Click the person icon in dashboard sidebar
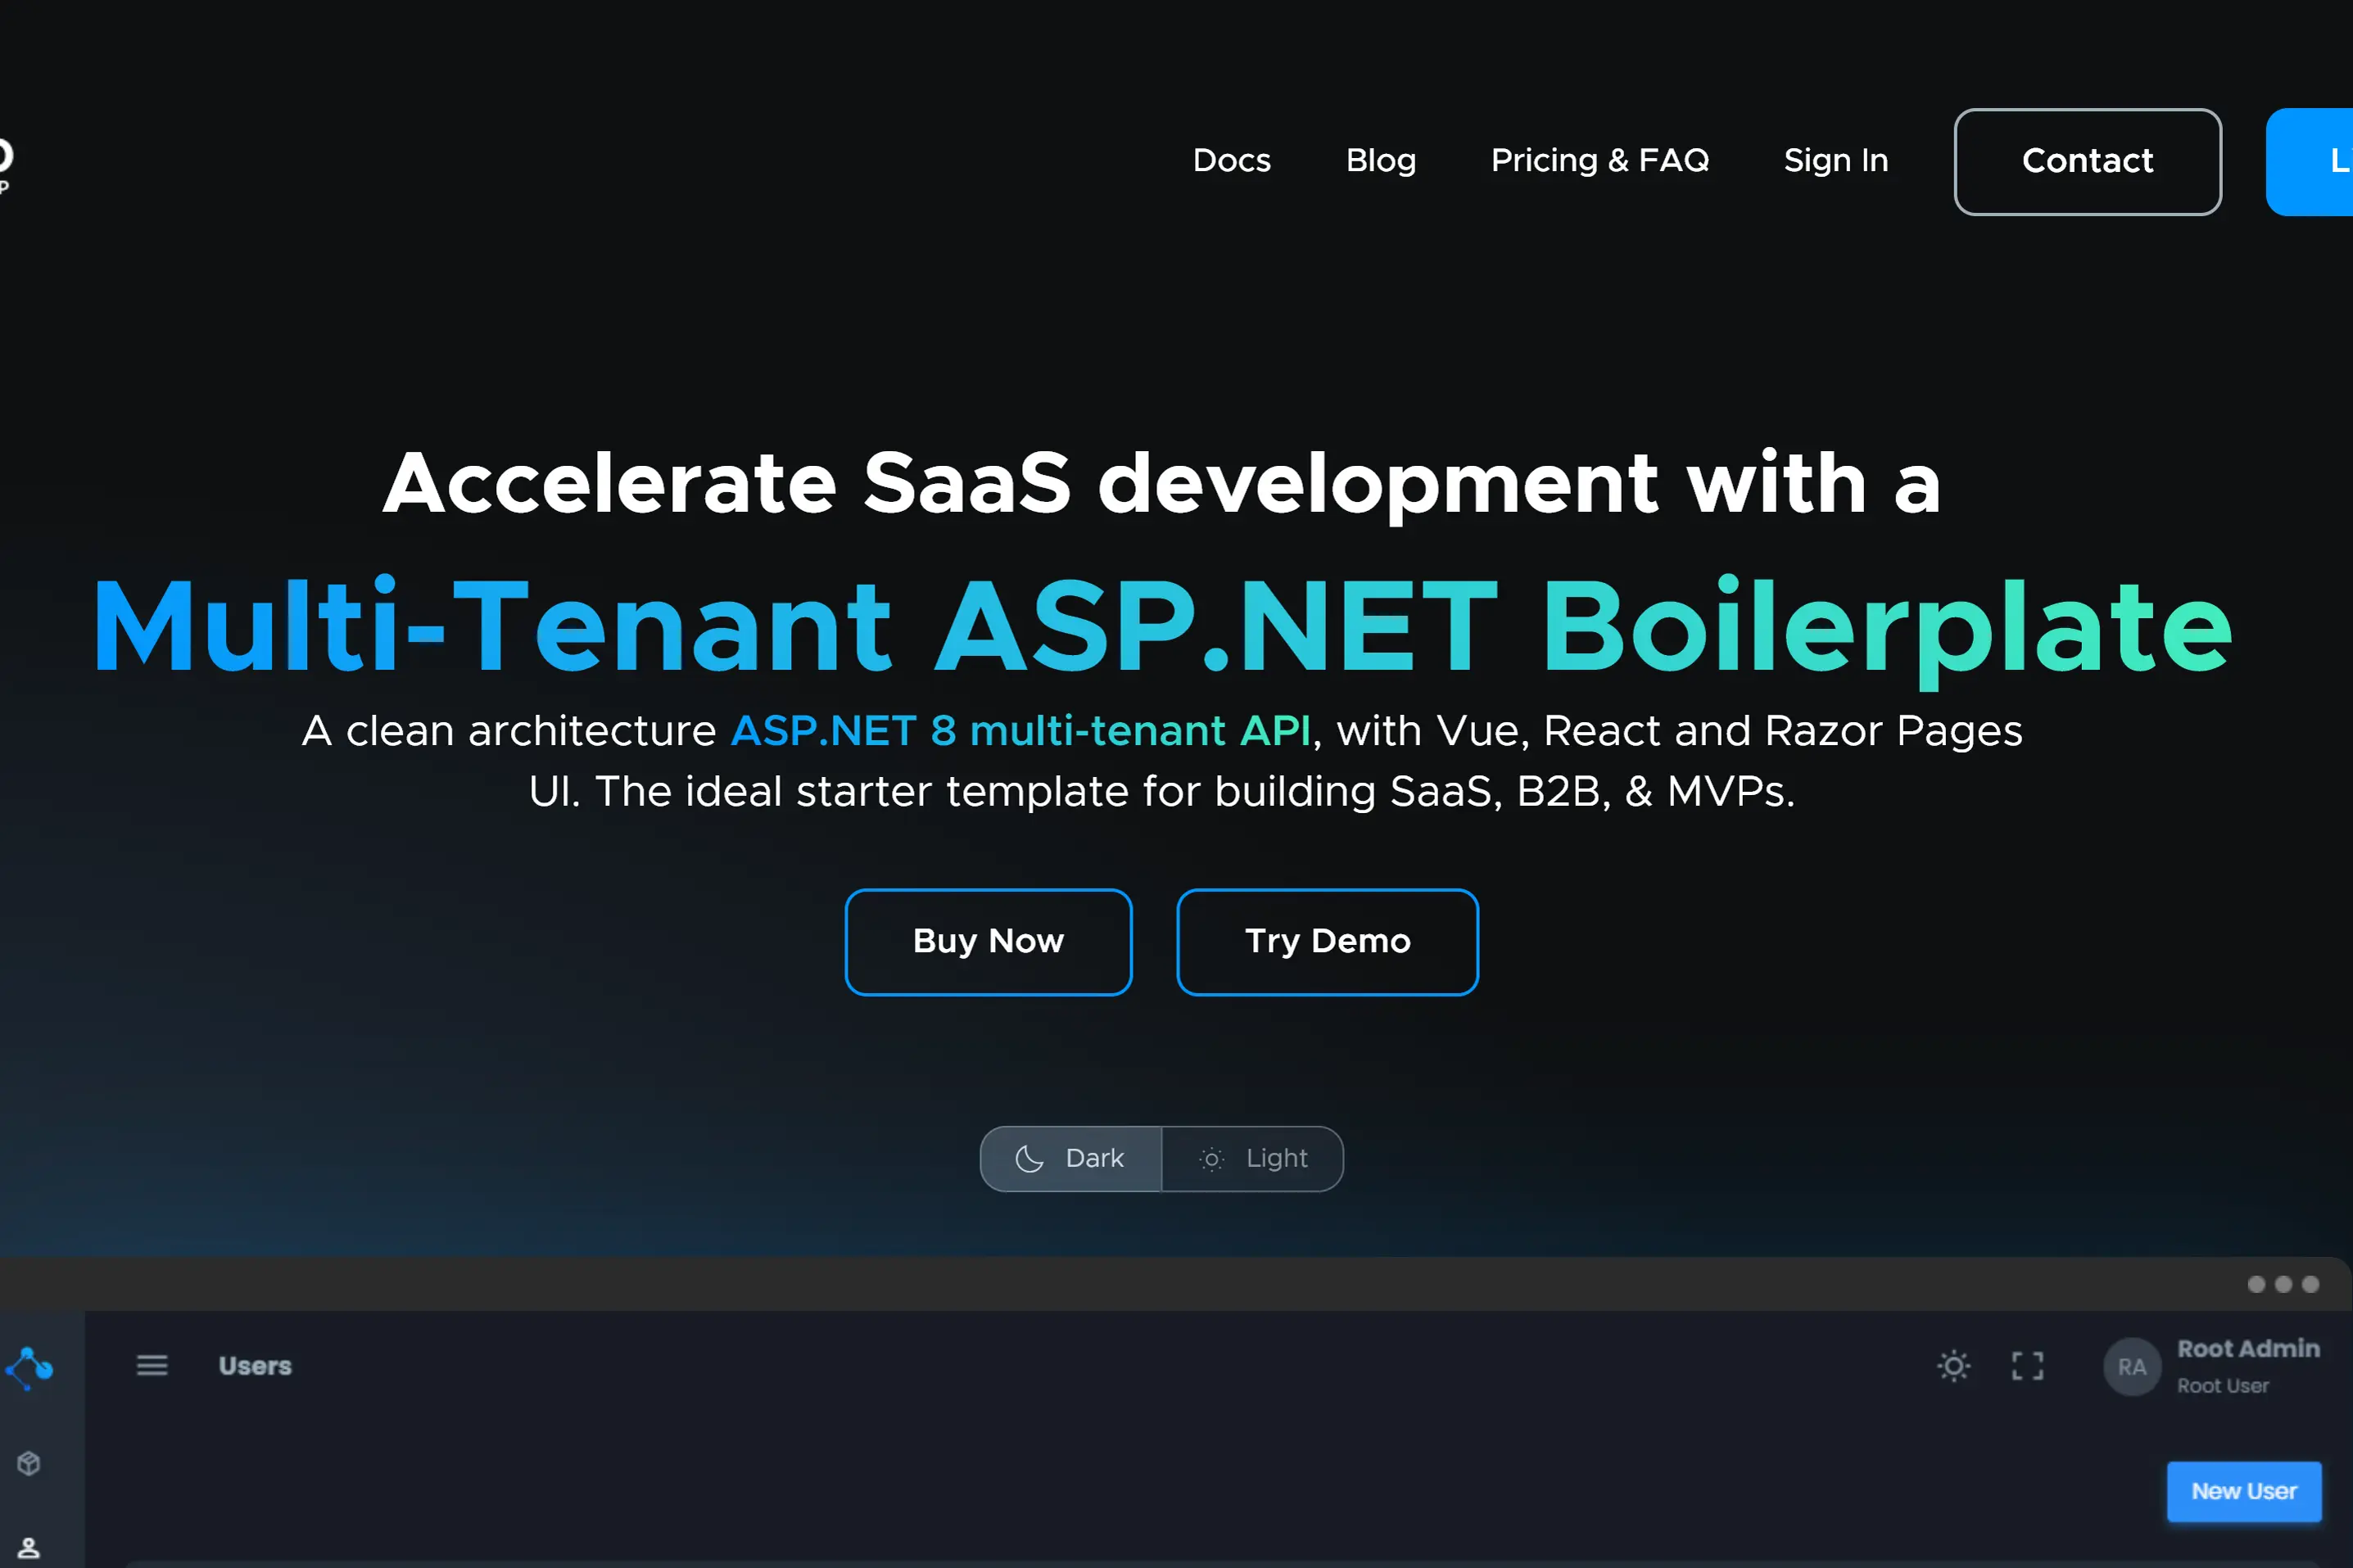 click(x=29, y=1548)
